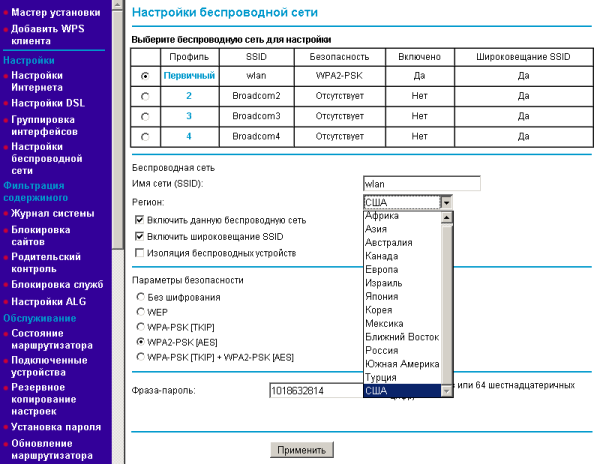Open profile 3 link

point(189,116)
